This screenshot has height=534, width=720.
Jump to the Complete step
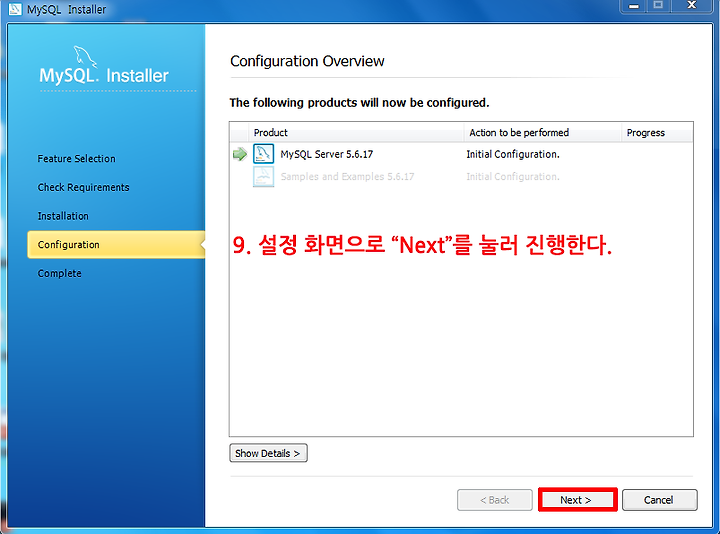(59, 273)
